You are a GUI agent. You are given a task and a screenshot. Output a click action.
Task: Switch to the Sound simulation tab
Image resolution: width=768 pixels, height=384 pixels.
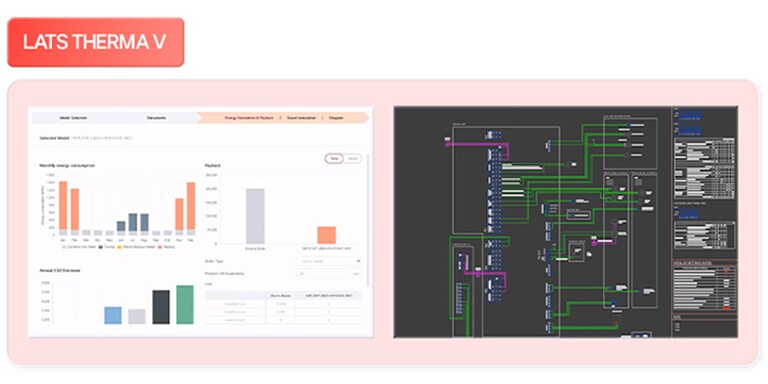pos(301,118)
